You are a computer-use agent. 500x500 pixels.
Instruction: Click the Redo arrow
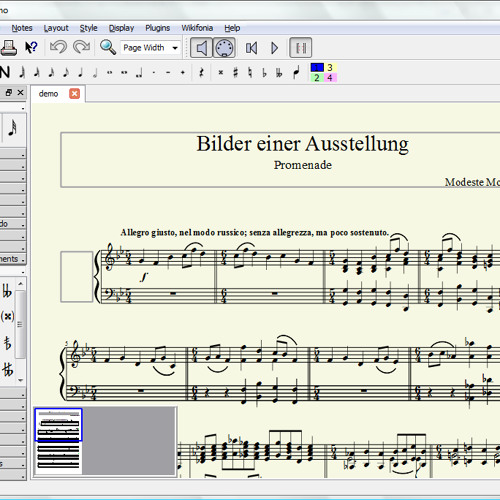tap(82, 48)
